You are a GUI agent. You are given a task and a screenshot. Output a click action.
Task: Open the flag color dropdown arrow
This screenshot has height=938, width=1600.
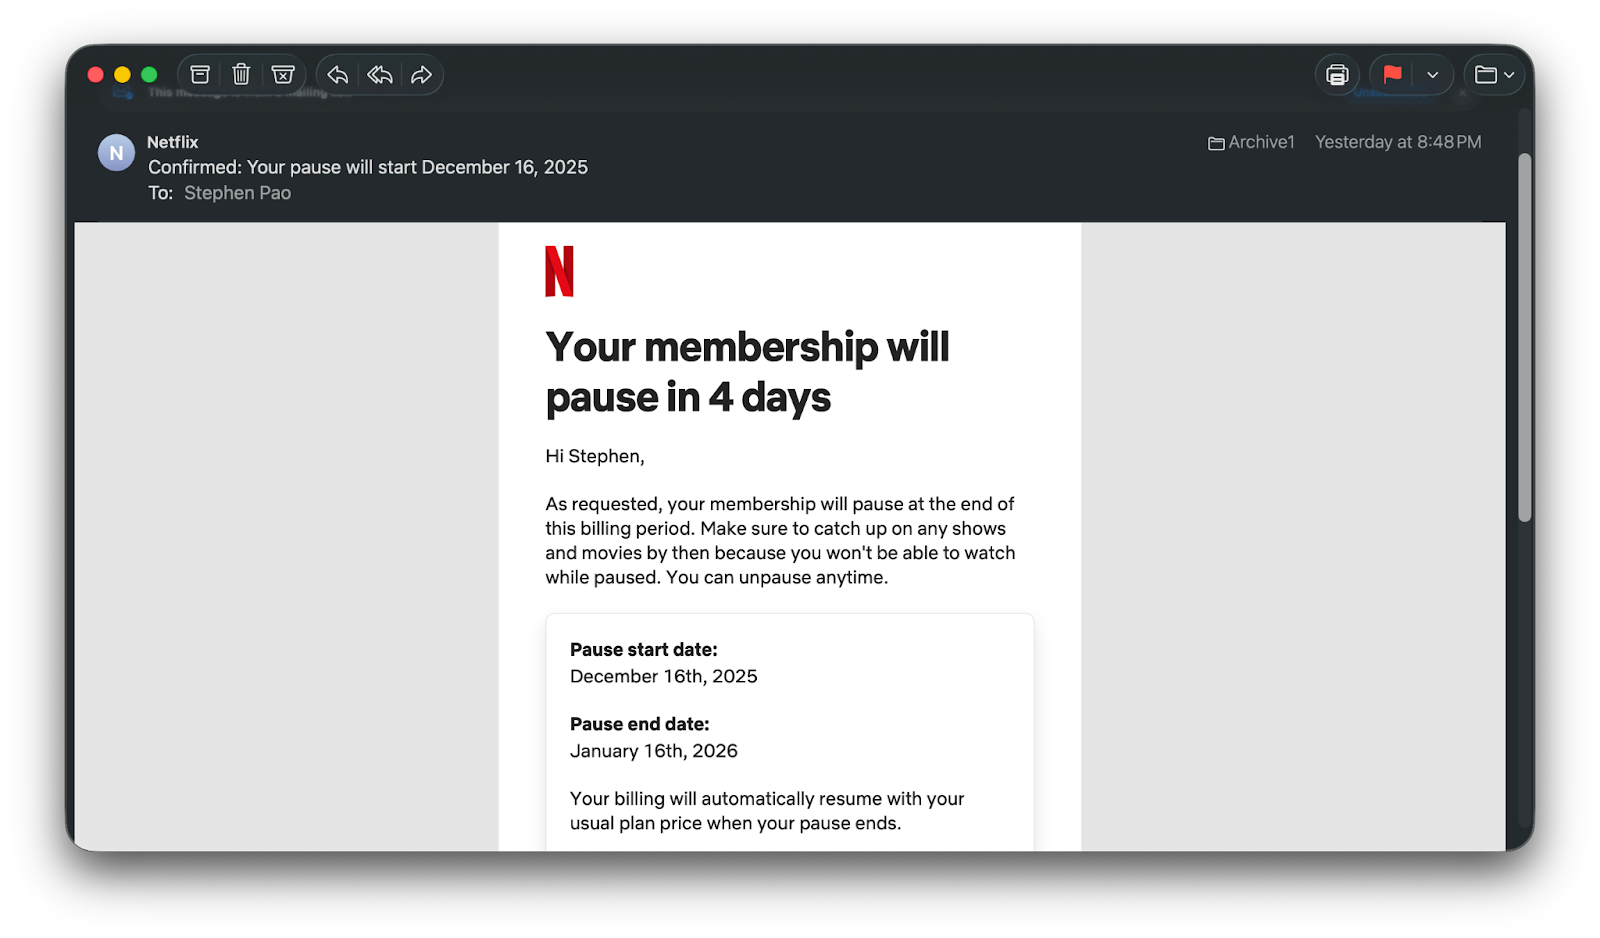(1433, 75)
